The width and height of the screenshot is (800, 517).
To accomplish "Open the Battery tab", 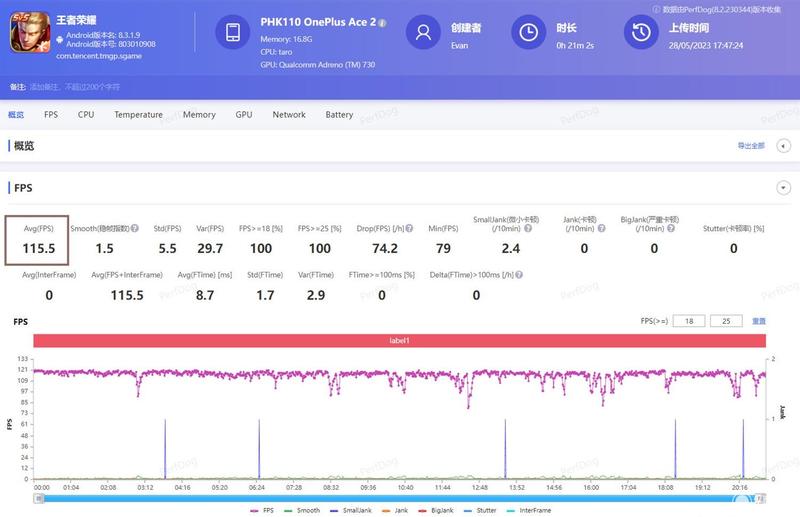I will [x=339, y=115].
